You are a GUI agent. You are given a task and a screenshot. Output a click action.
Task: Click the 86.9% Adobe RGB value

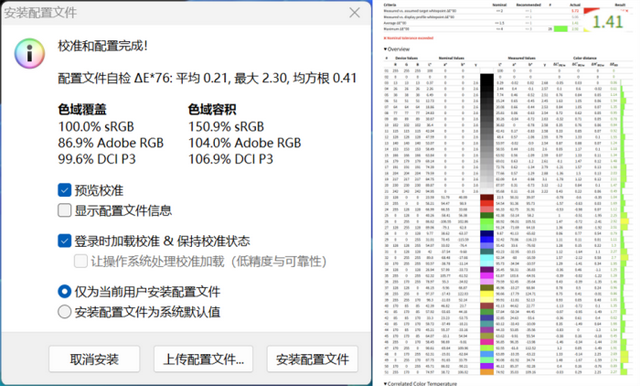(x=111, y=143)
